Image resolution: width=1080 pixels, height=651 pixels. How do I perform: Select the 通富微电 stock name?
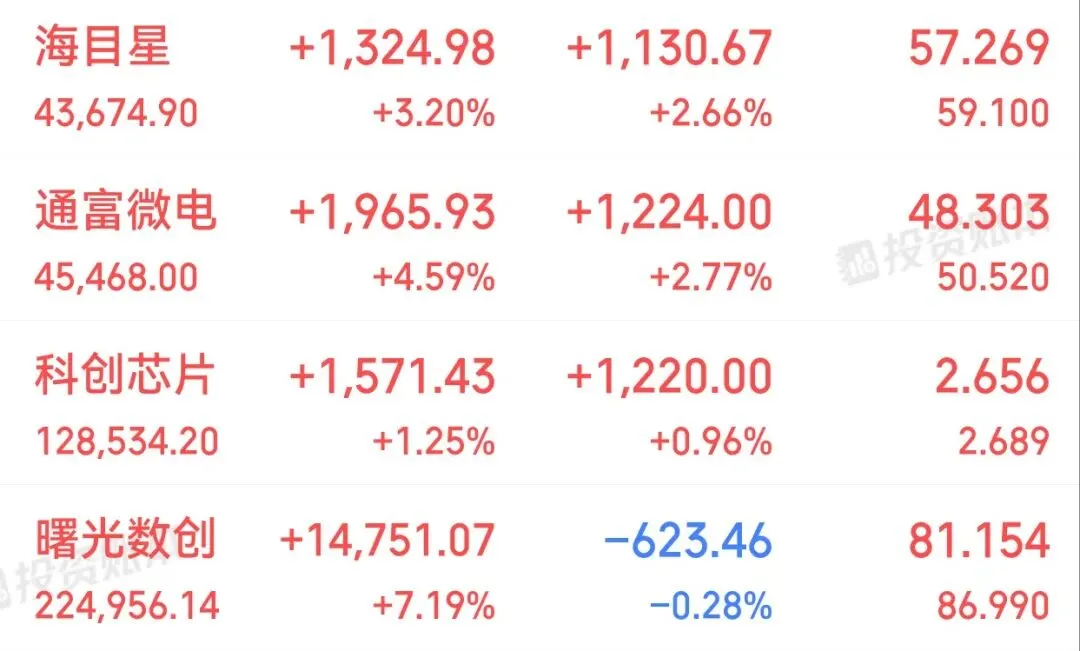pyautogui.click(x=125, y=211)
